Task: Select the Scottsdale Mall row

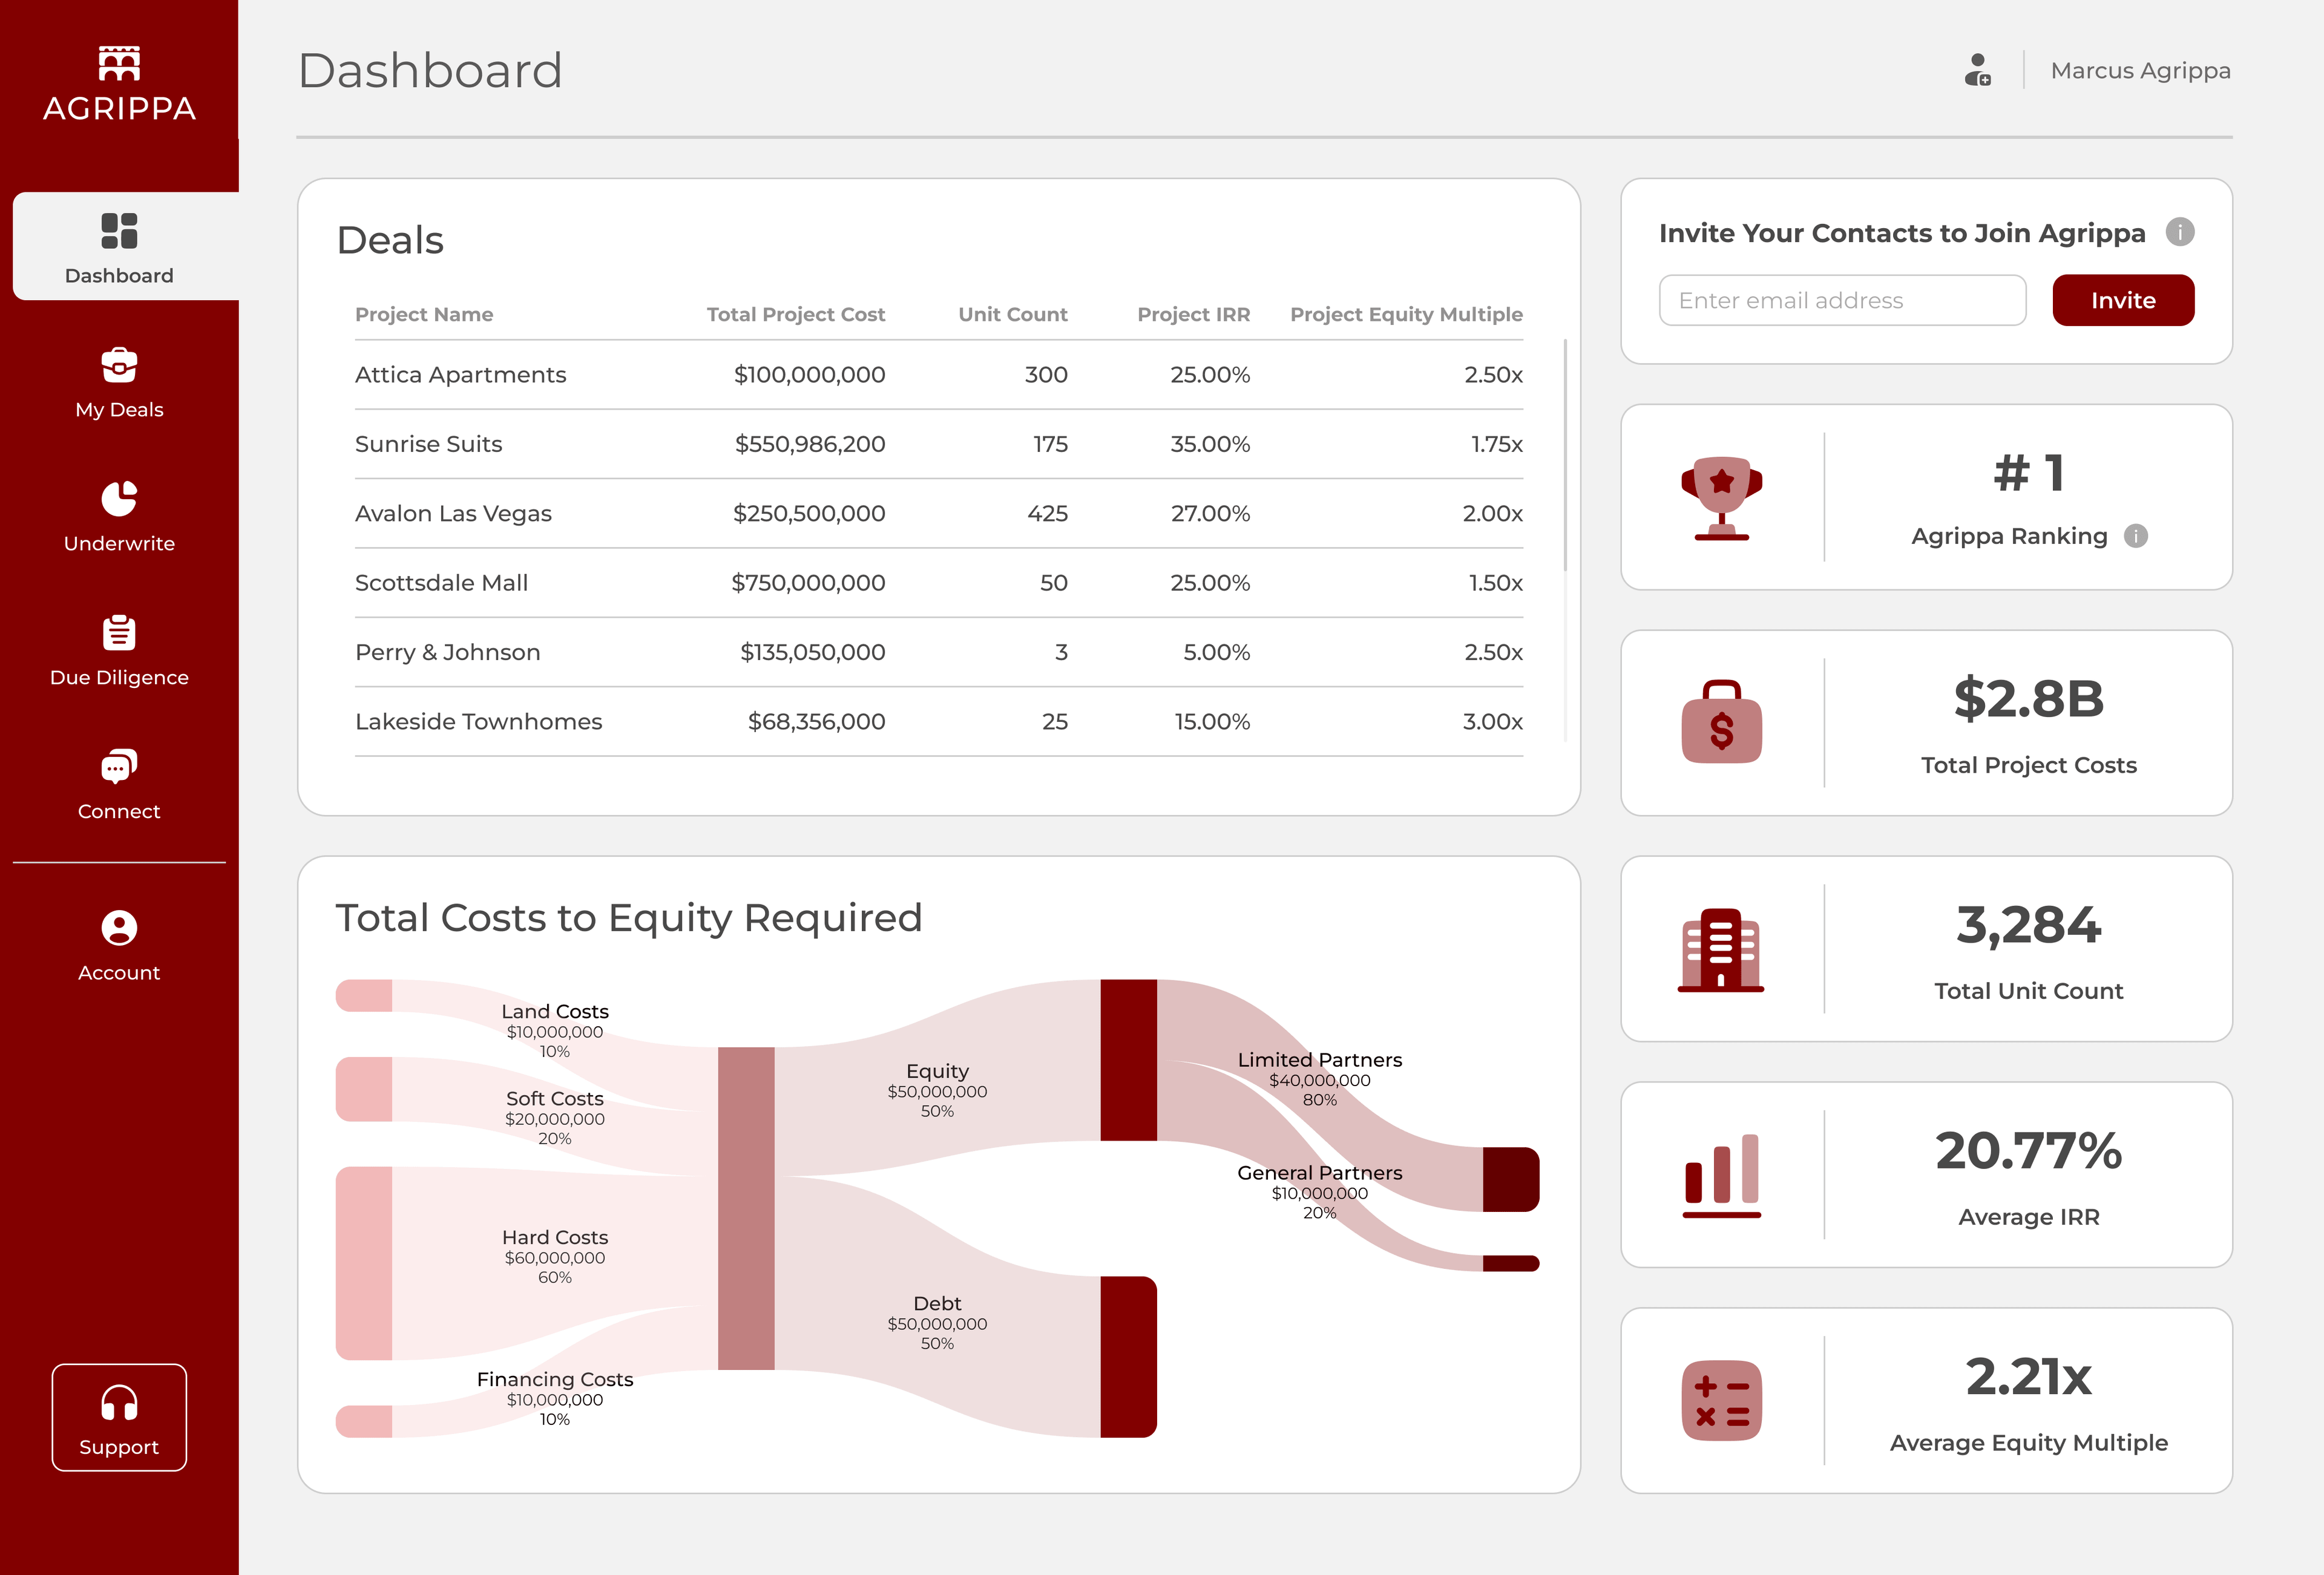Action: pos(939,583)
